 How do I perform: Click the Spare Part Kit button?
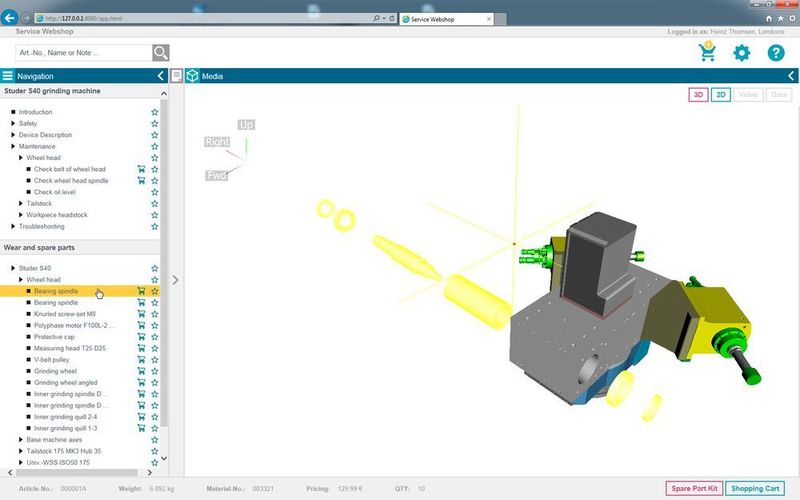(694, 488)
